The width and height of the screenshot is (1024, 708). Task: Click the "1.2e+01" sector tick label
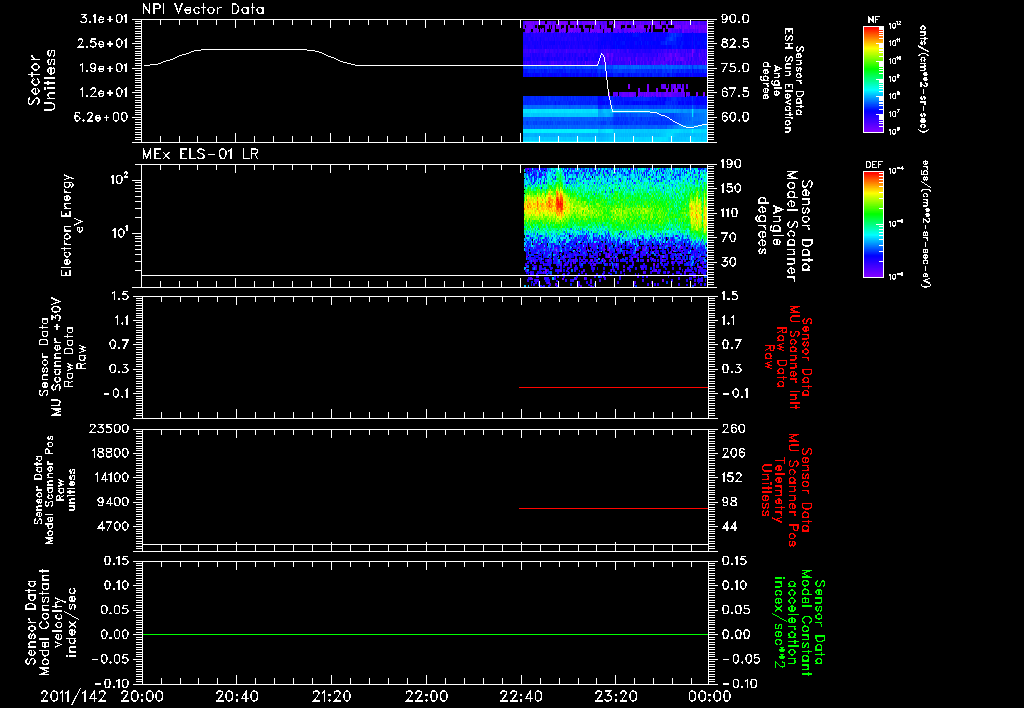pyautogui.click(x=104, y=93)
